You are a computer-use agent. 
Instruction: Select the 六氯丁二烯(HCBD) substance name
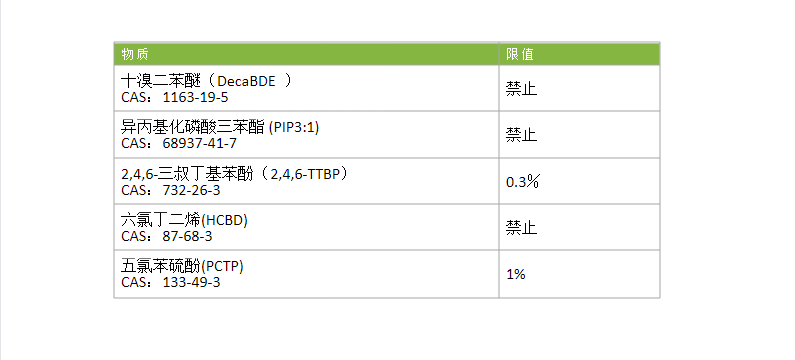[185, 221]
